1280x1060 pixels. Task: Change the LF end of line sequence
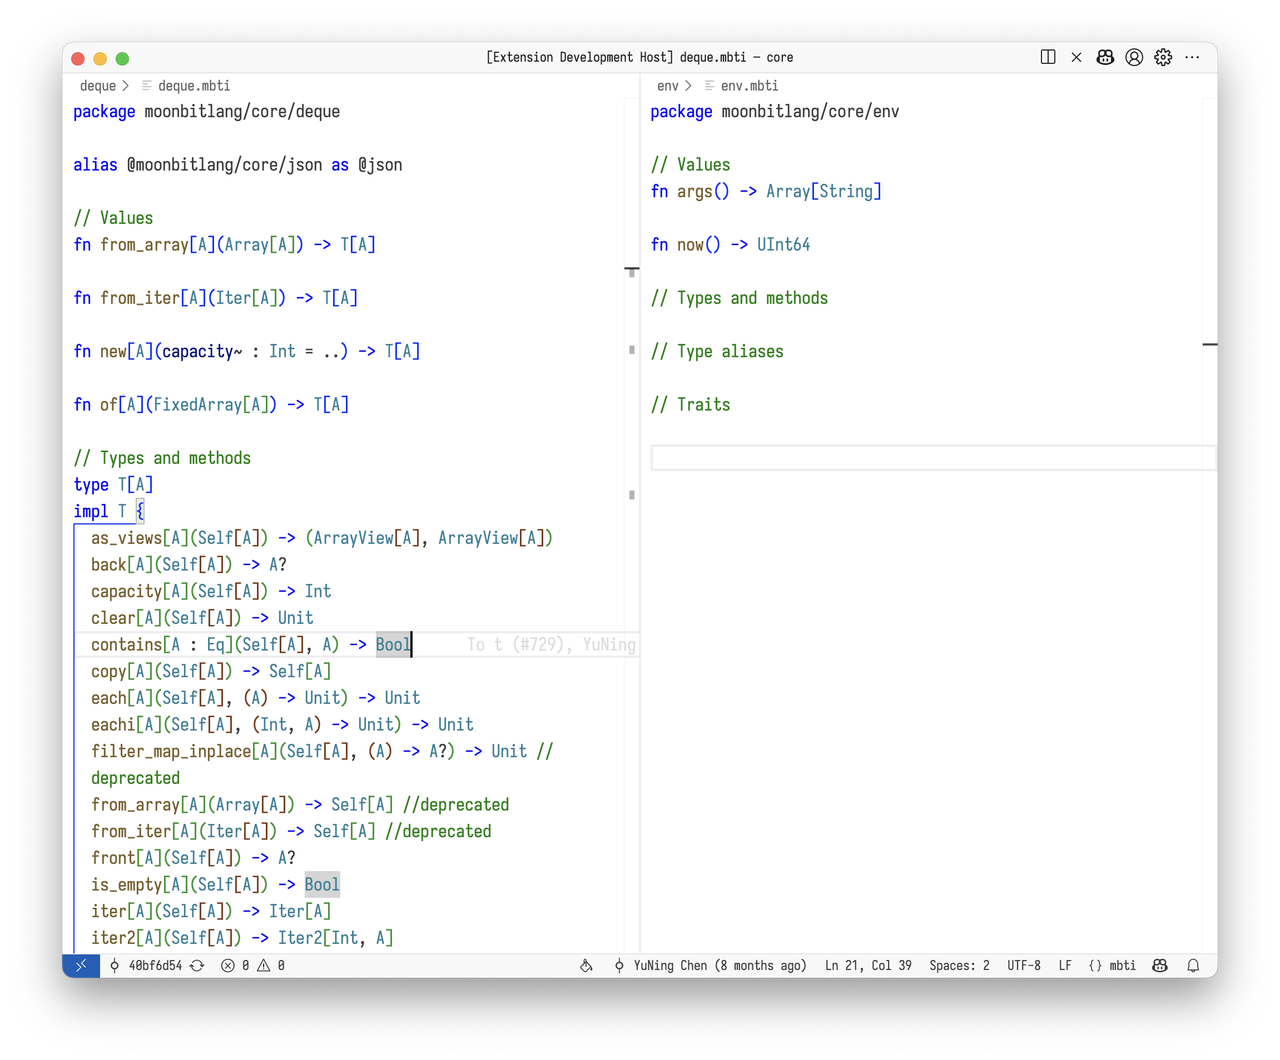tap(1065, 965)
